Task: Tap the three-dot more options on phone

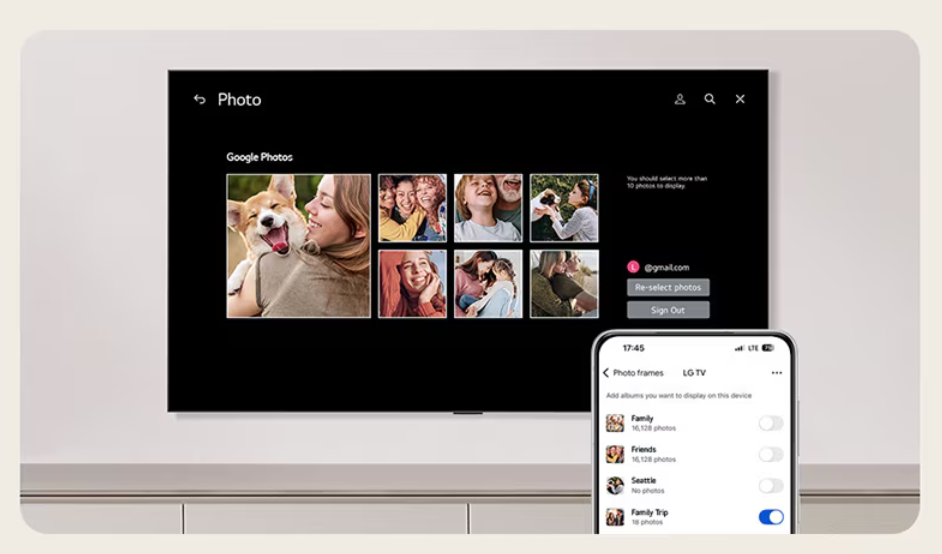Action: (777, 373)
